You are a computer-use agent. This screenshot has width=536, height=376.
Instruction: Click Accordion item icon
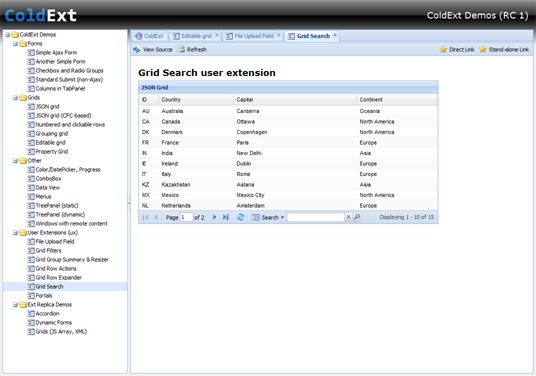point(31,314)
